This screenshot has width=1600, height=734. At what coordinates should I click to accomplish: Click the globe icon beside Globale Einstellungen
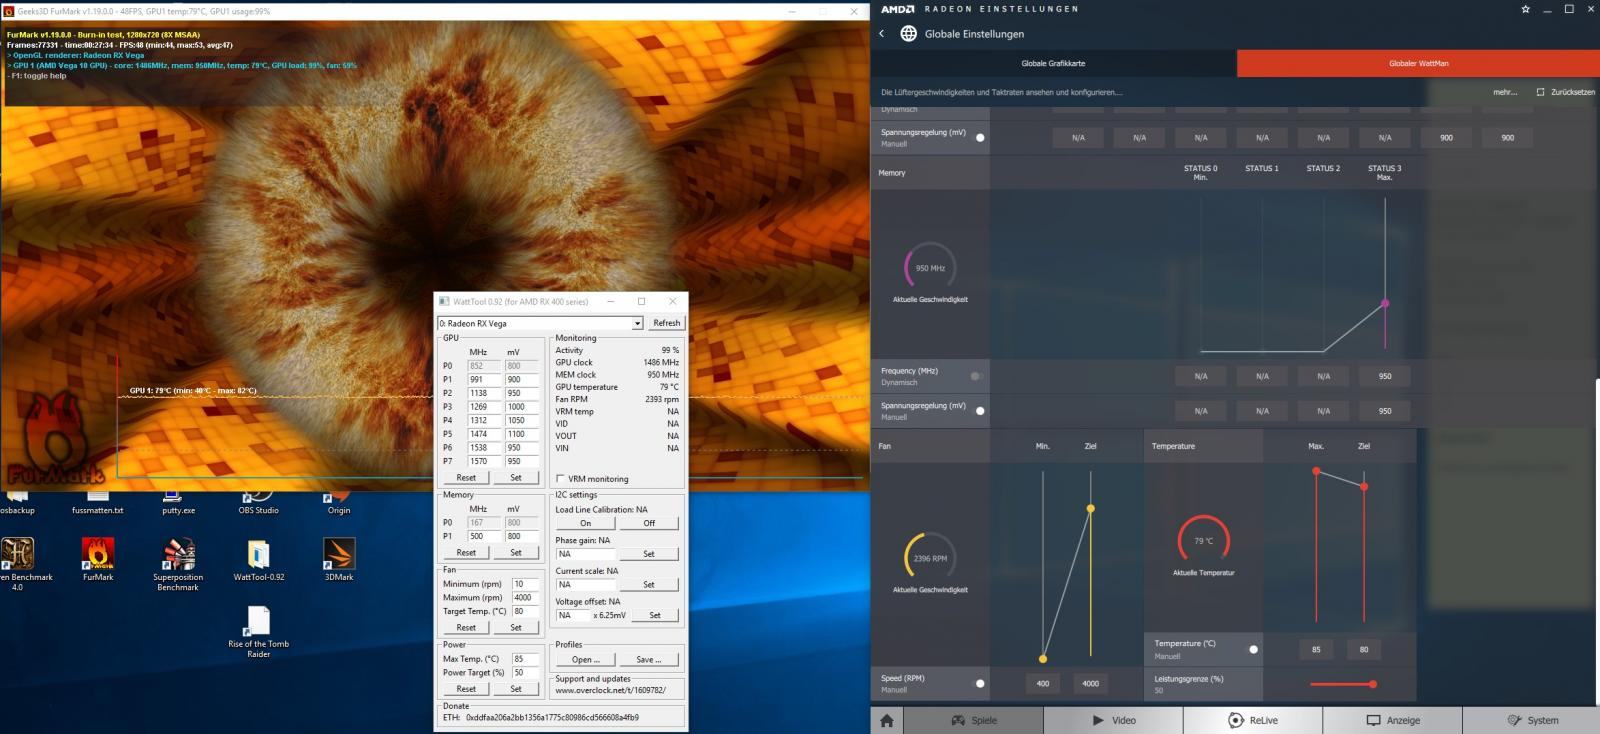point(908,34)
